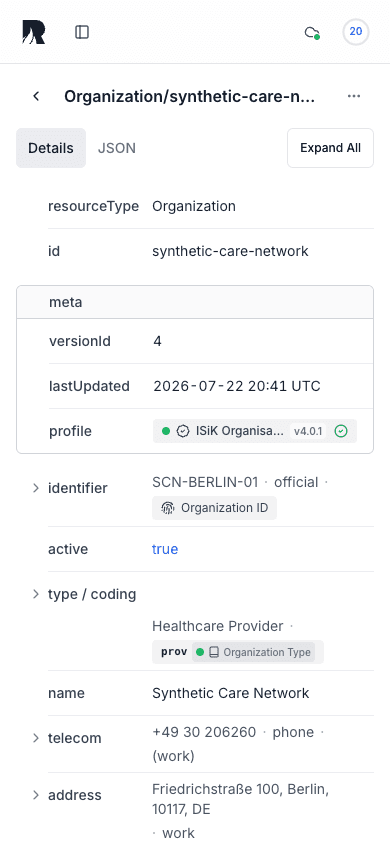Click the profile field label
The image size is (390, 844).
click(70, 431)
